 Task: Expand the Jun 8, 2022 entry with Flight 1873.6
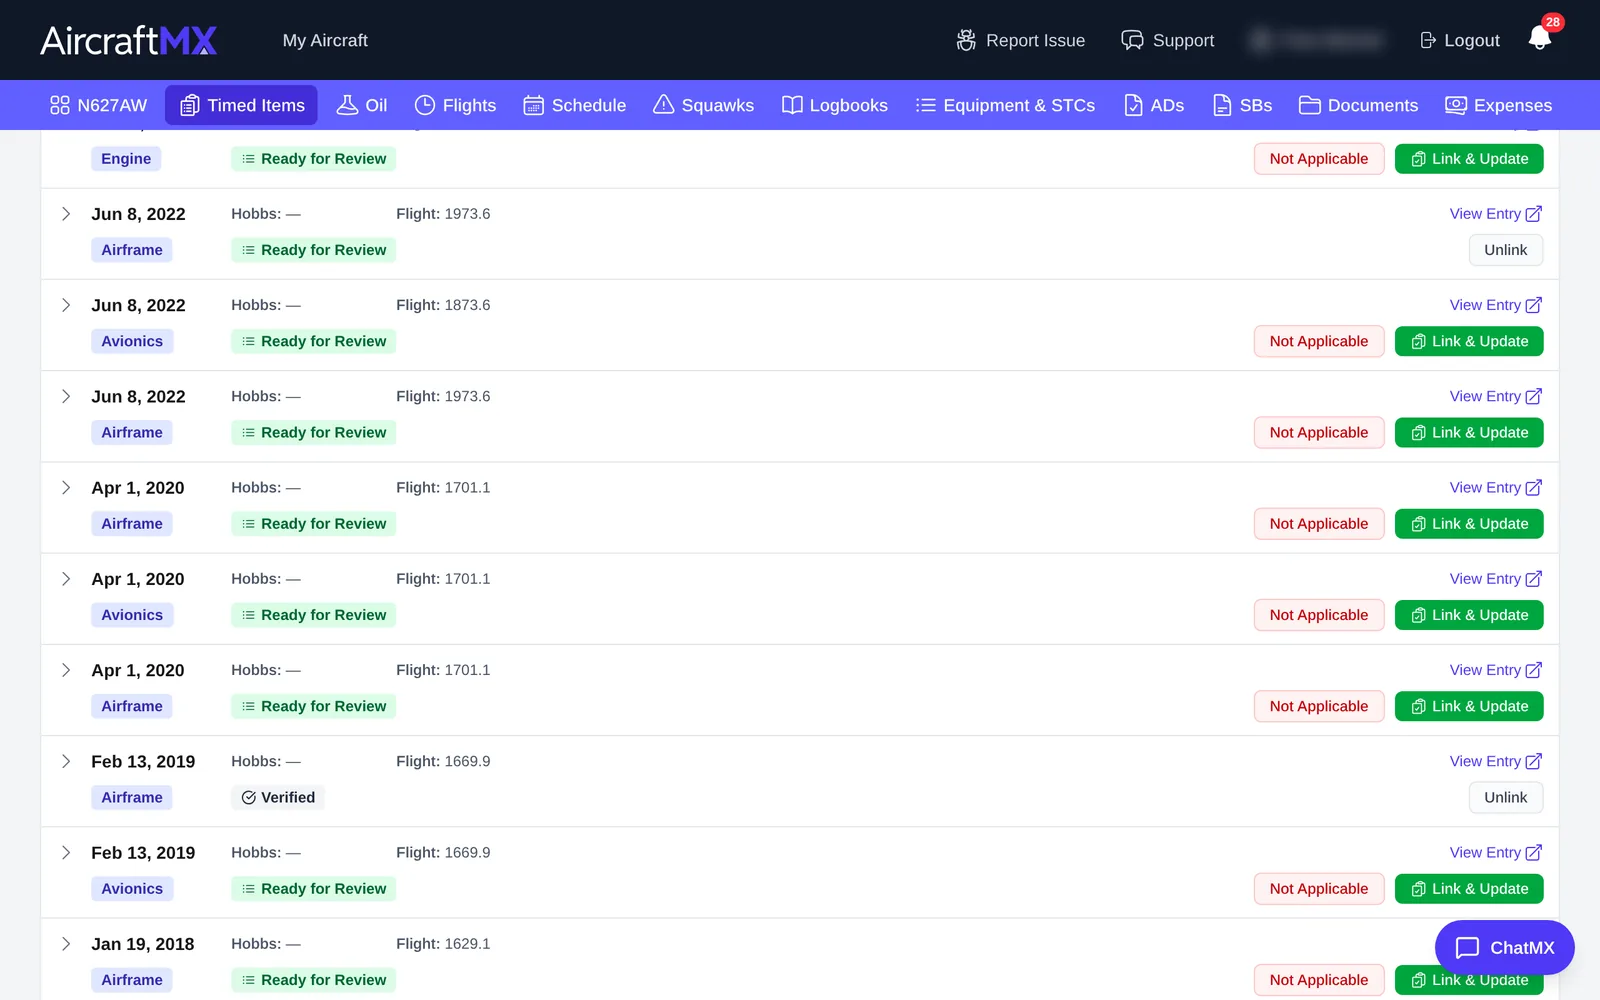pos(66,305)
